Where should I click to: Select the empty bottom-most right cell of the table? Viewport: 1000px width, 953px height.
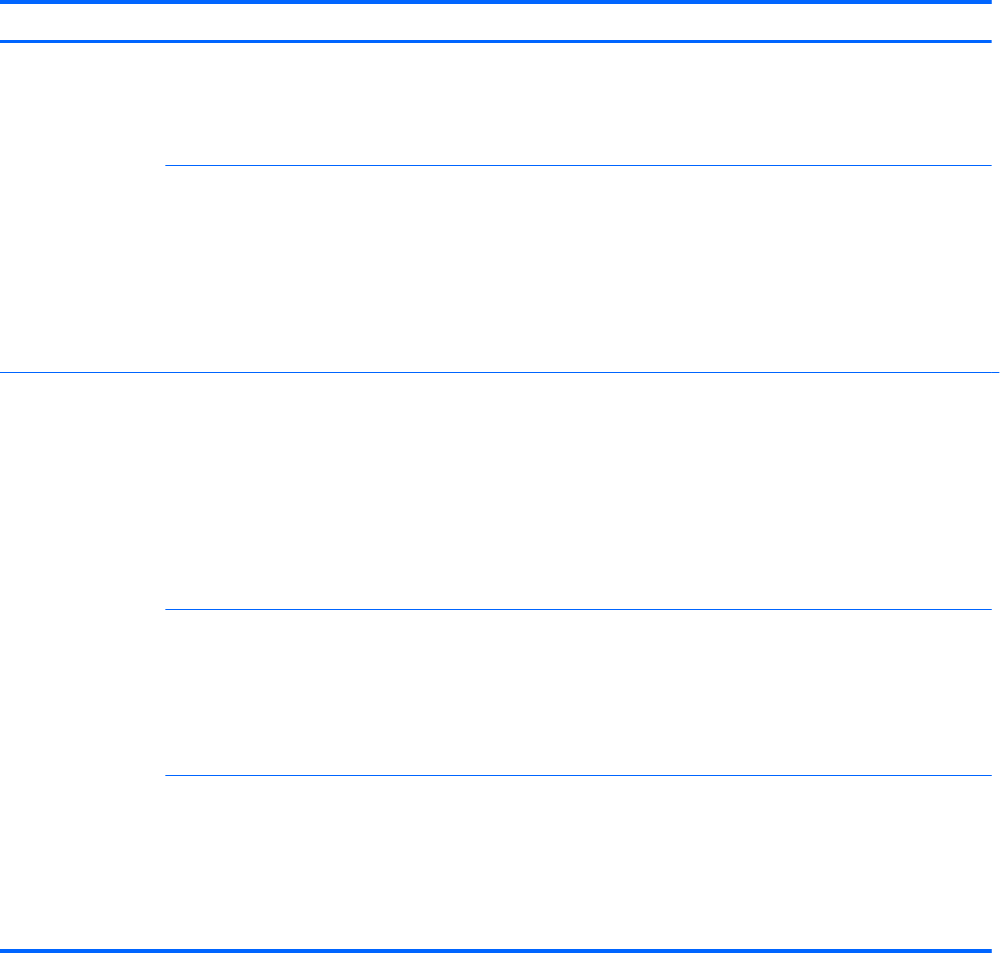[578, 861]
